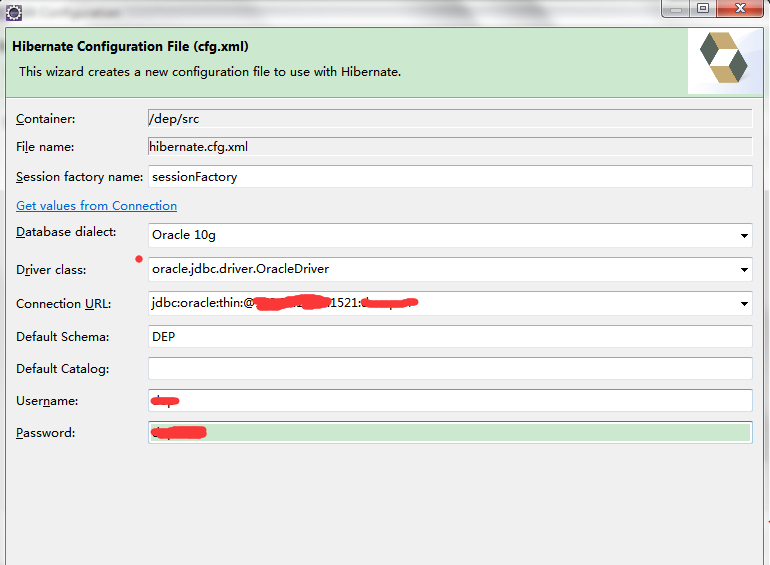Click the Session factory name label
Viewport: 770px width, 565px height.
click(x=80, y=177)
